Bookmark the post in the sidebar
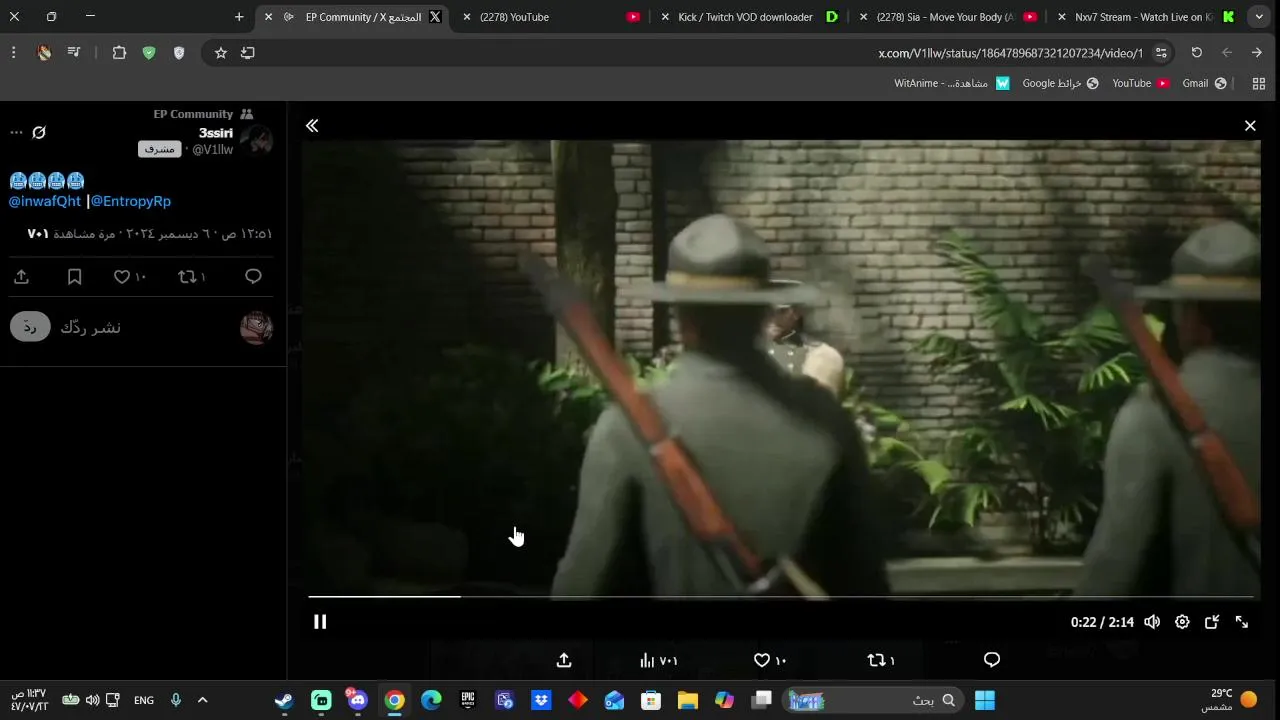 point(74,277)
